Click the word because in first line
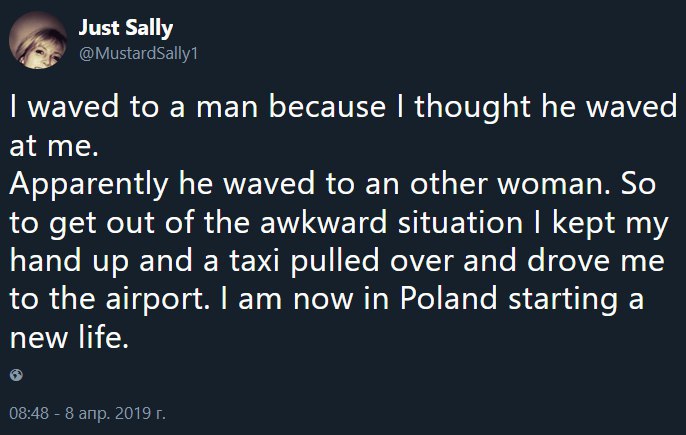This screenshot has width=686, height=435. [x=327, y=107]
